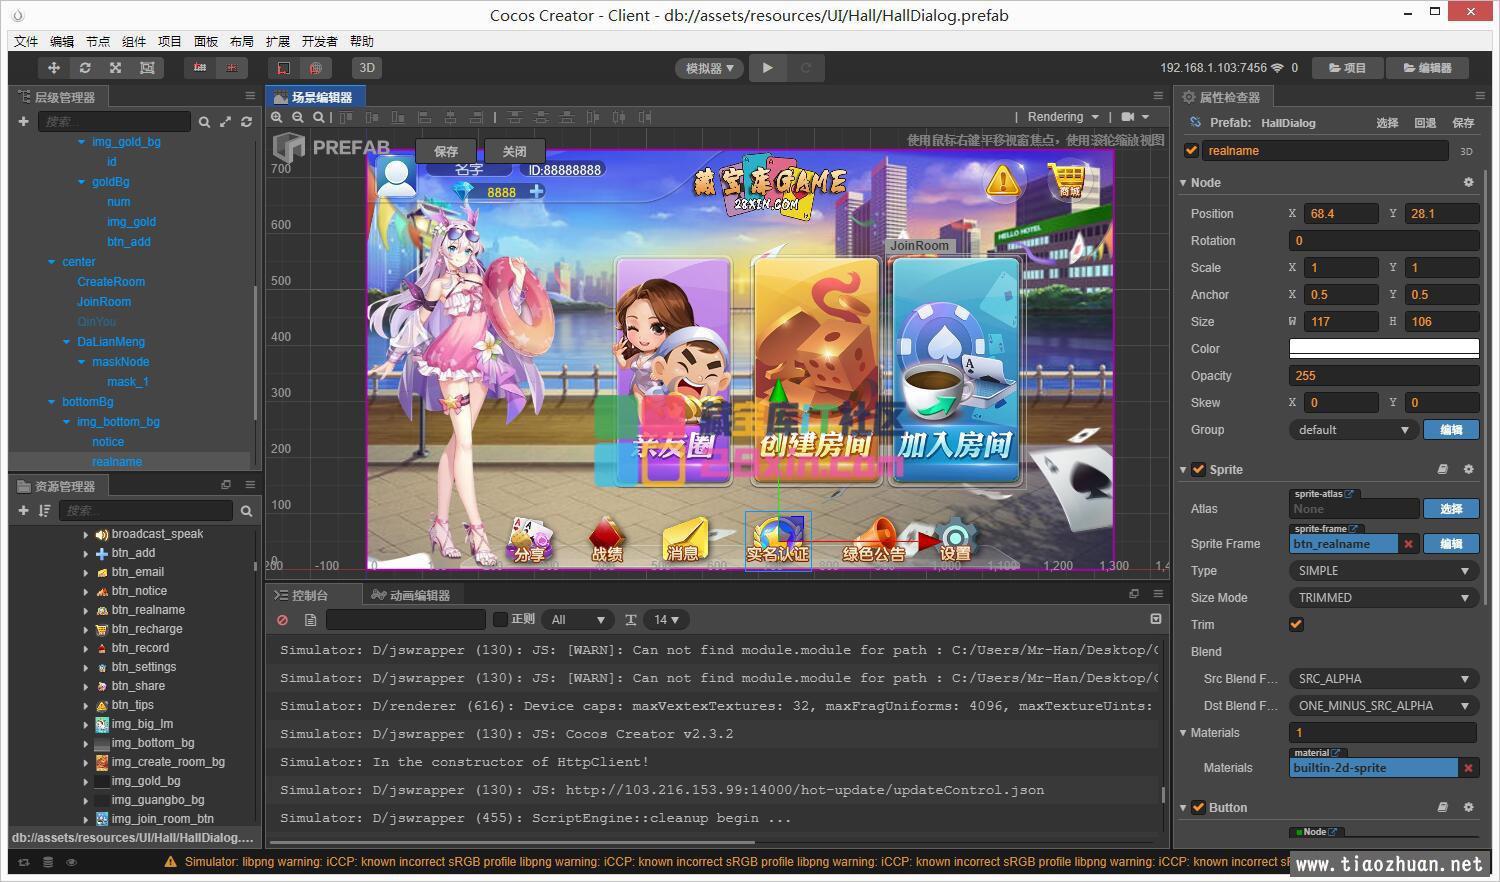The image size is (1500, 882).
Task: Change asset sort order in assets panel
Action: (44, 510)
